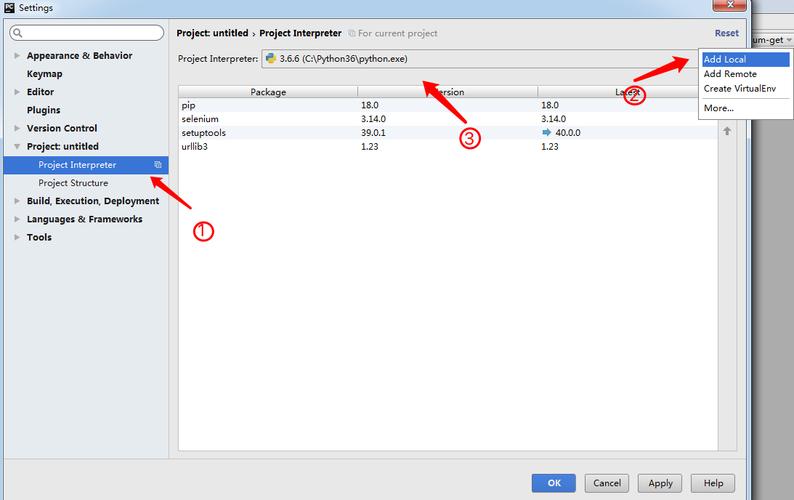Click the upgrade arrow icon right of the table
Viewport: 794px width, 500px height.
click(x=727, y=131)
